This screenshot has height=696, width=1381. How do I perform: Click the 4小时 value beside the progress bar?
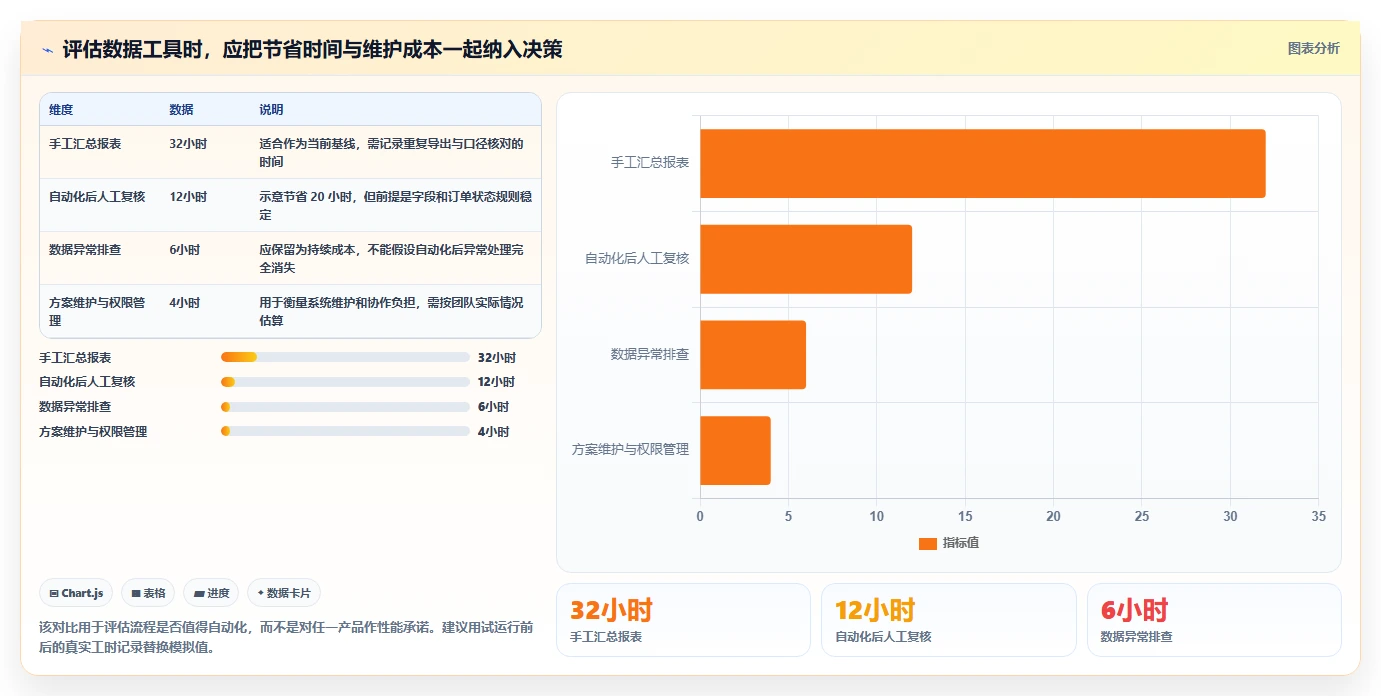493,431
